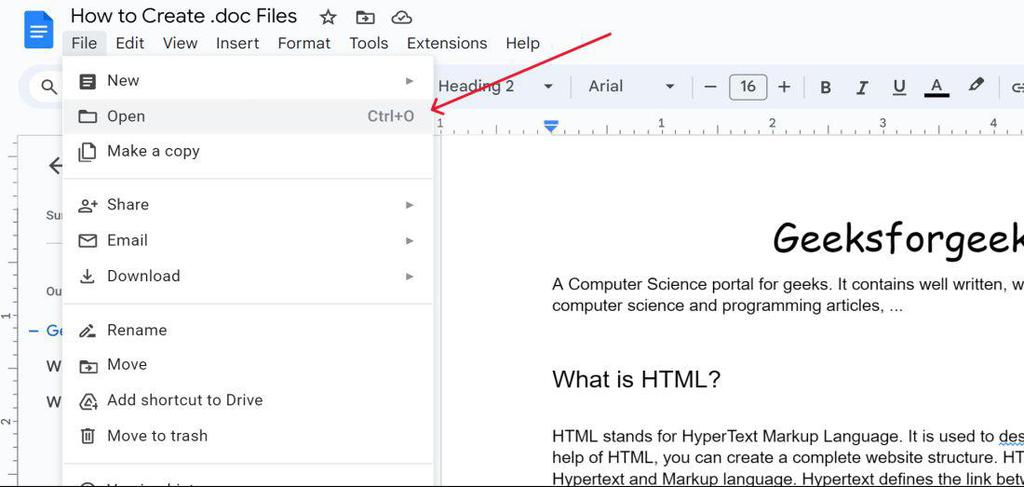
Task: Choose Download in the File menu
Action: tap(248, 276)
